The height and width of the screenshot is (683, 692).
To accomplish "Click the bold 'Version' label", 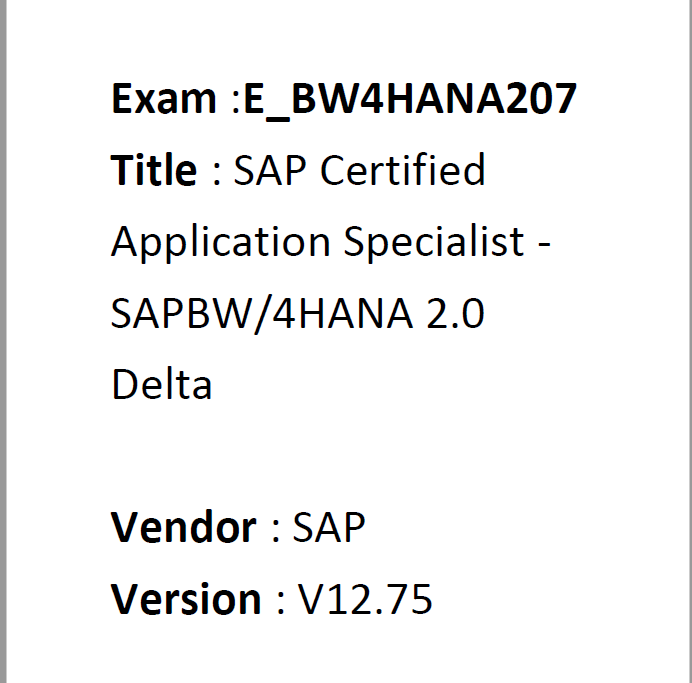I will click(x=186, y=599).
